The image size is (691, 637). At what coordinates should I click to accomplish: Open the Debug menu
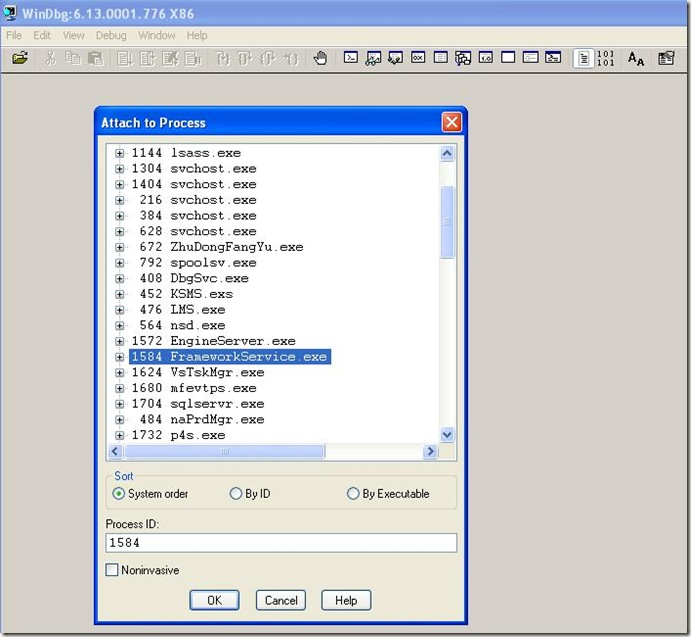(111, 35)
